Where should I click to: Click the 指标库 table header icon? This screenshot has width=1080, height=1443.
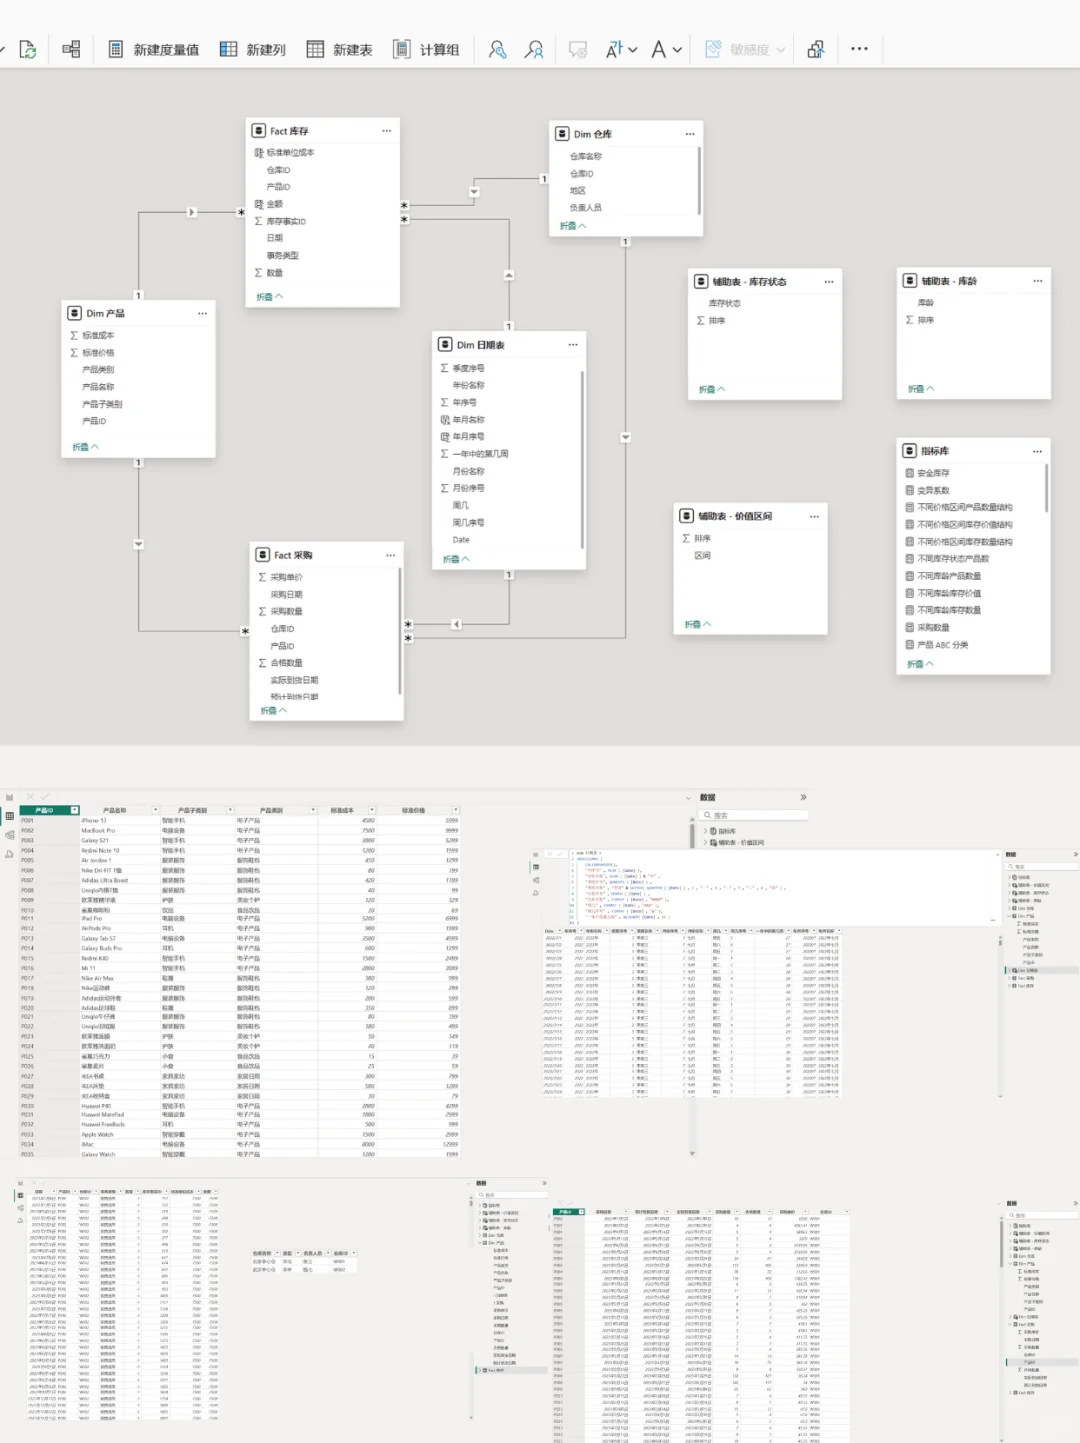tap(910, 451)
